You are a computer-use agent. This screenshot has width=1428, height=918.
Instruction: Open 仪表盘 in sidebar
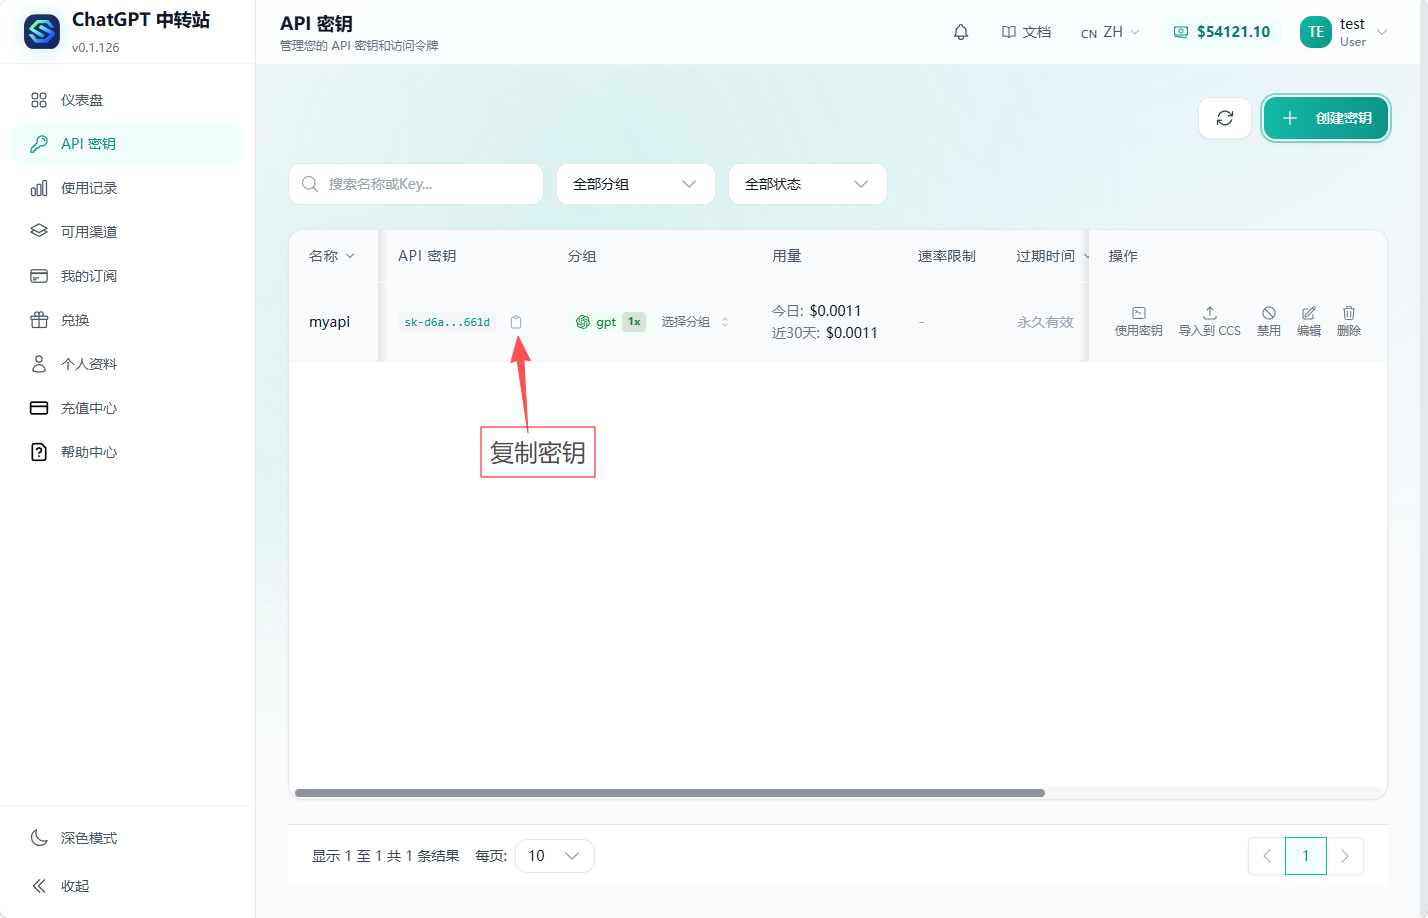127,100
